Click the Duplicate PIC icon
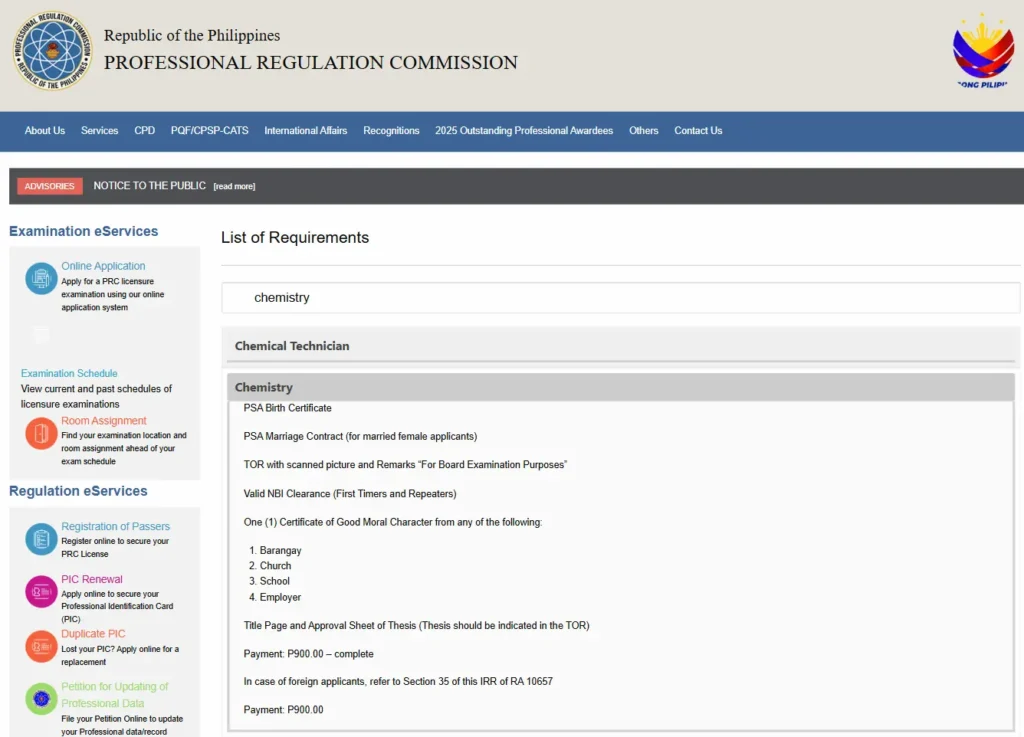 coord(40,646)
